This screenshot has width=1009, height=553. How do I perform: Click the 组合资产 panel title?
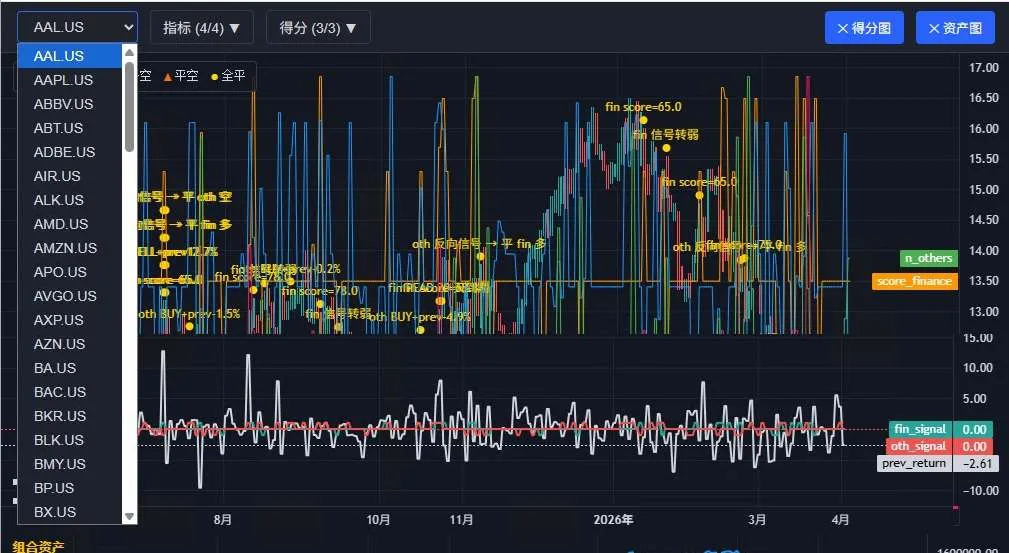(x=38, y=547)
